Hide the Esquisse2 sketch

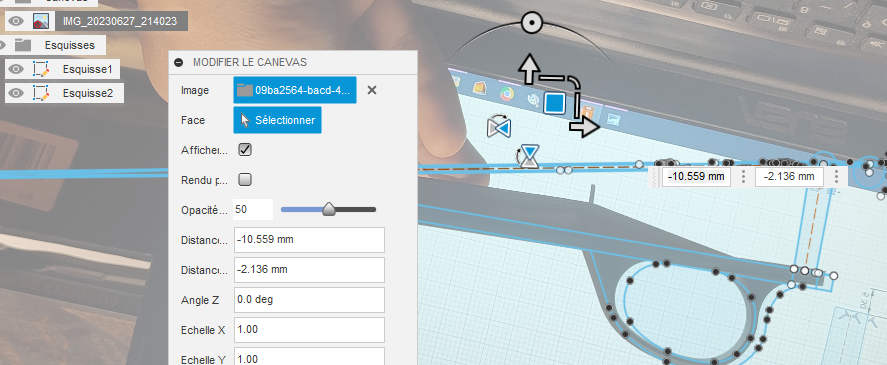tap(16, 93)
